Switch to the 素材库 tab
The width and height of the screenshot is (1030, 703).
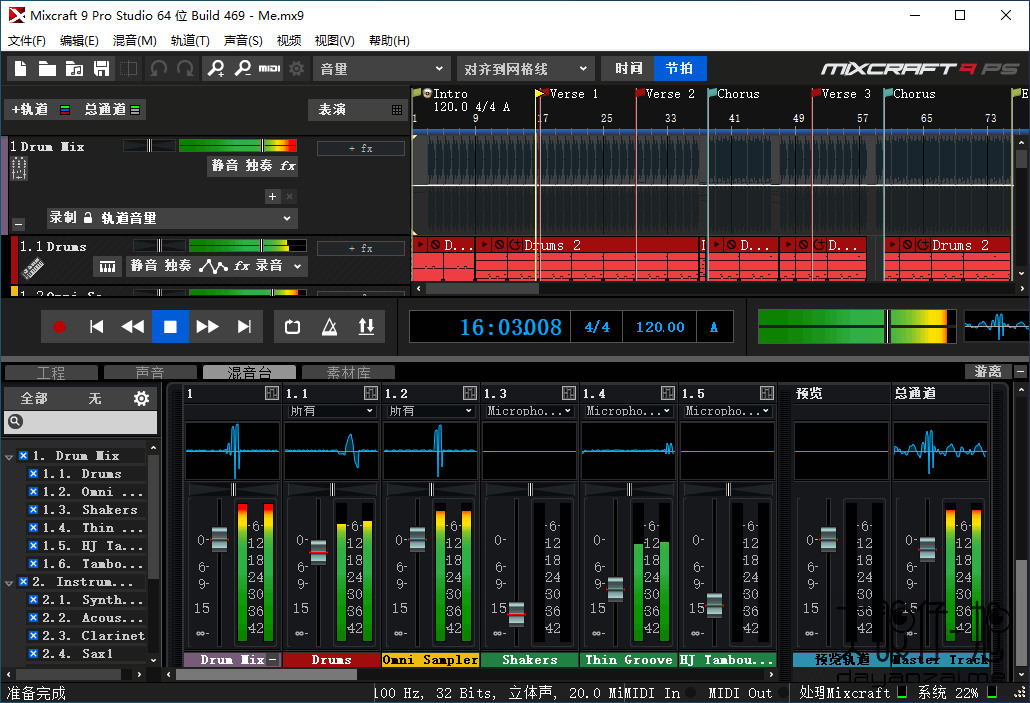pyautogui.click(x=349, y=373)
